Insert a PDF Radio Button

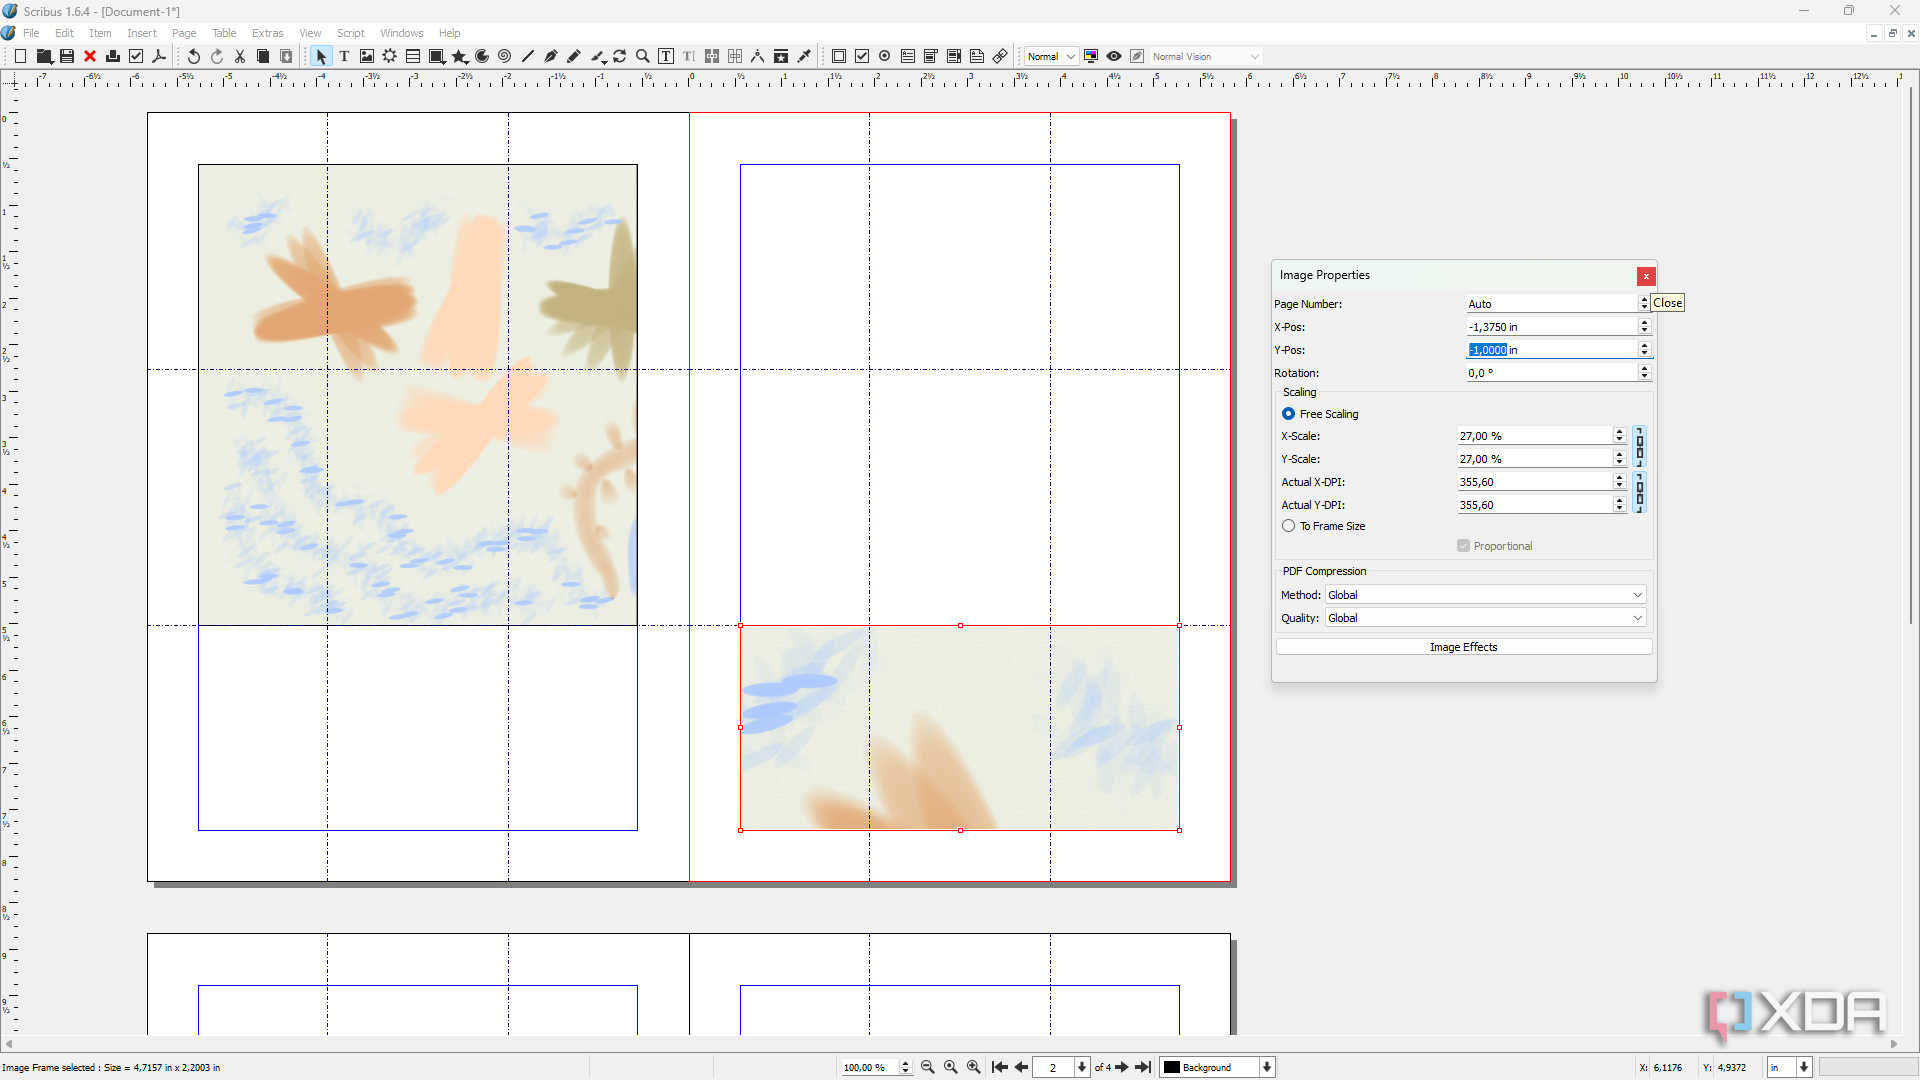pos(885,57)
